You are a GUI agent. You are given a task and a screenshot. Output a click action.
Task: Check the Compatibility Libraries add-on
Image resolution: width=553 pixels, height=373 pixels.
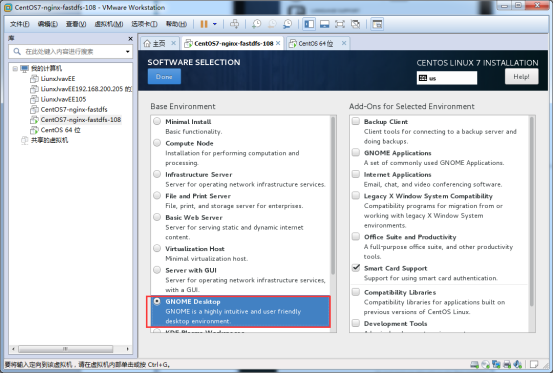(356, 292)
